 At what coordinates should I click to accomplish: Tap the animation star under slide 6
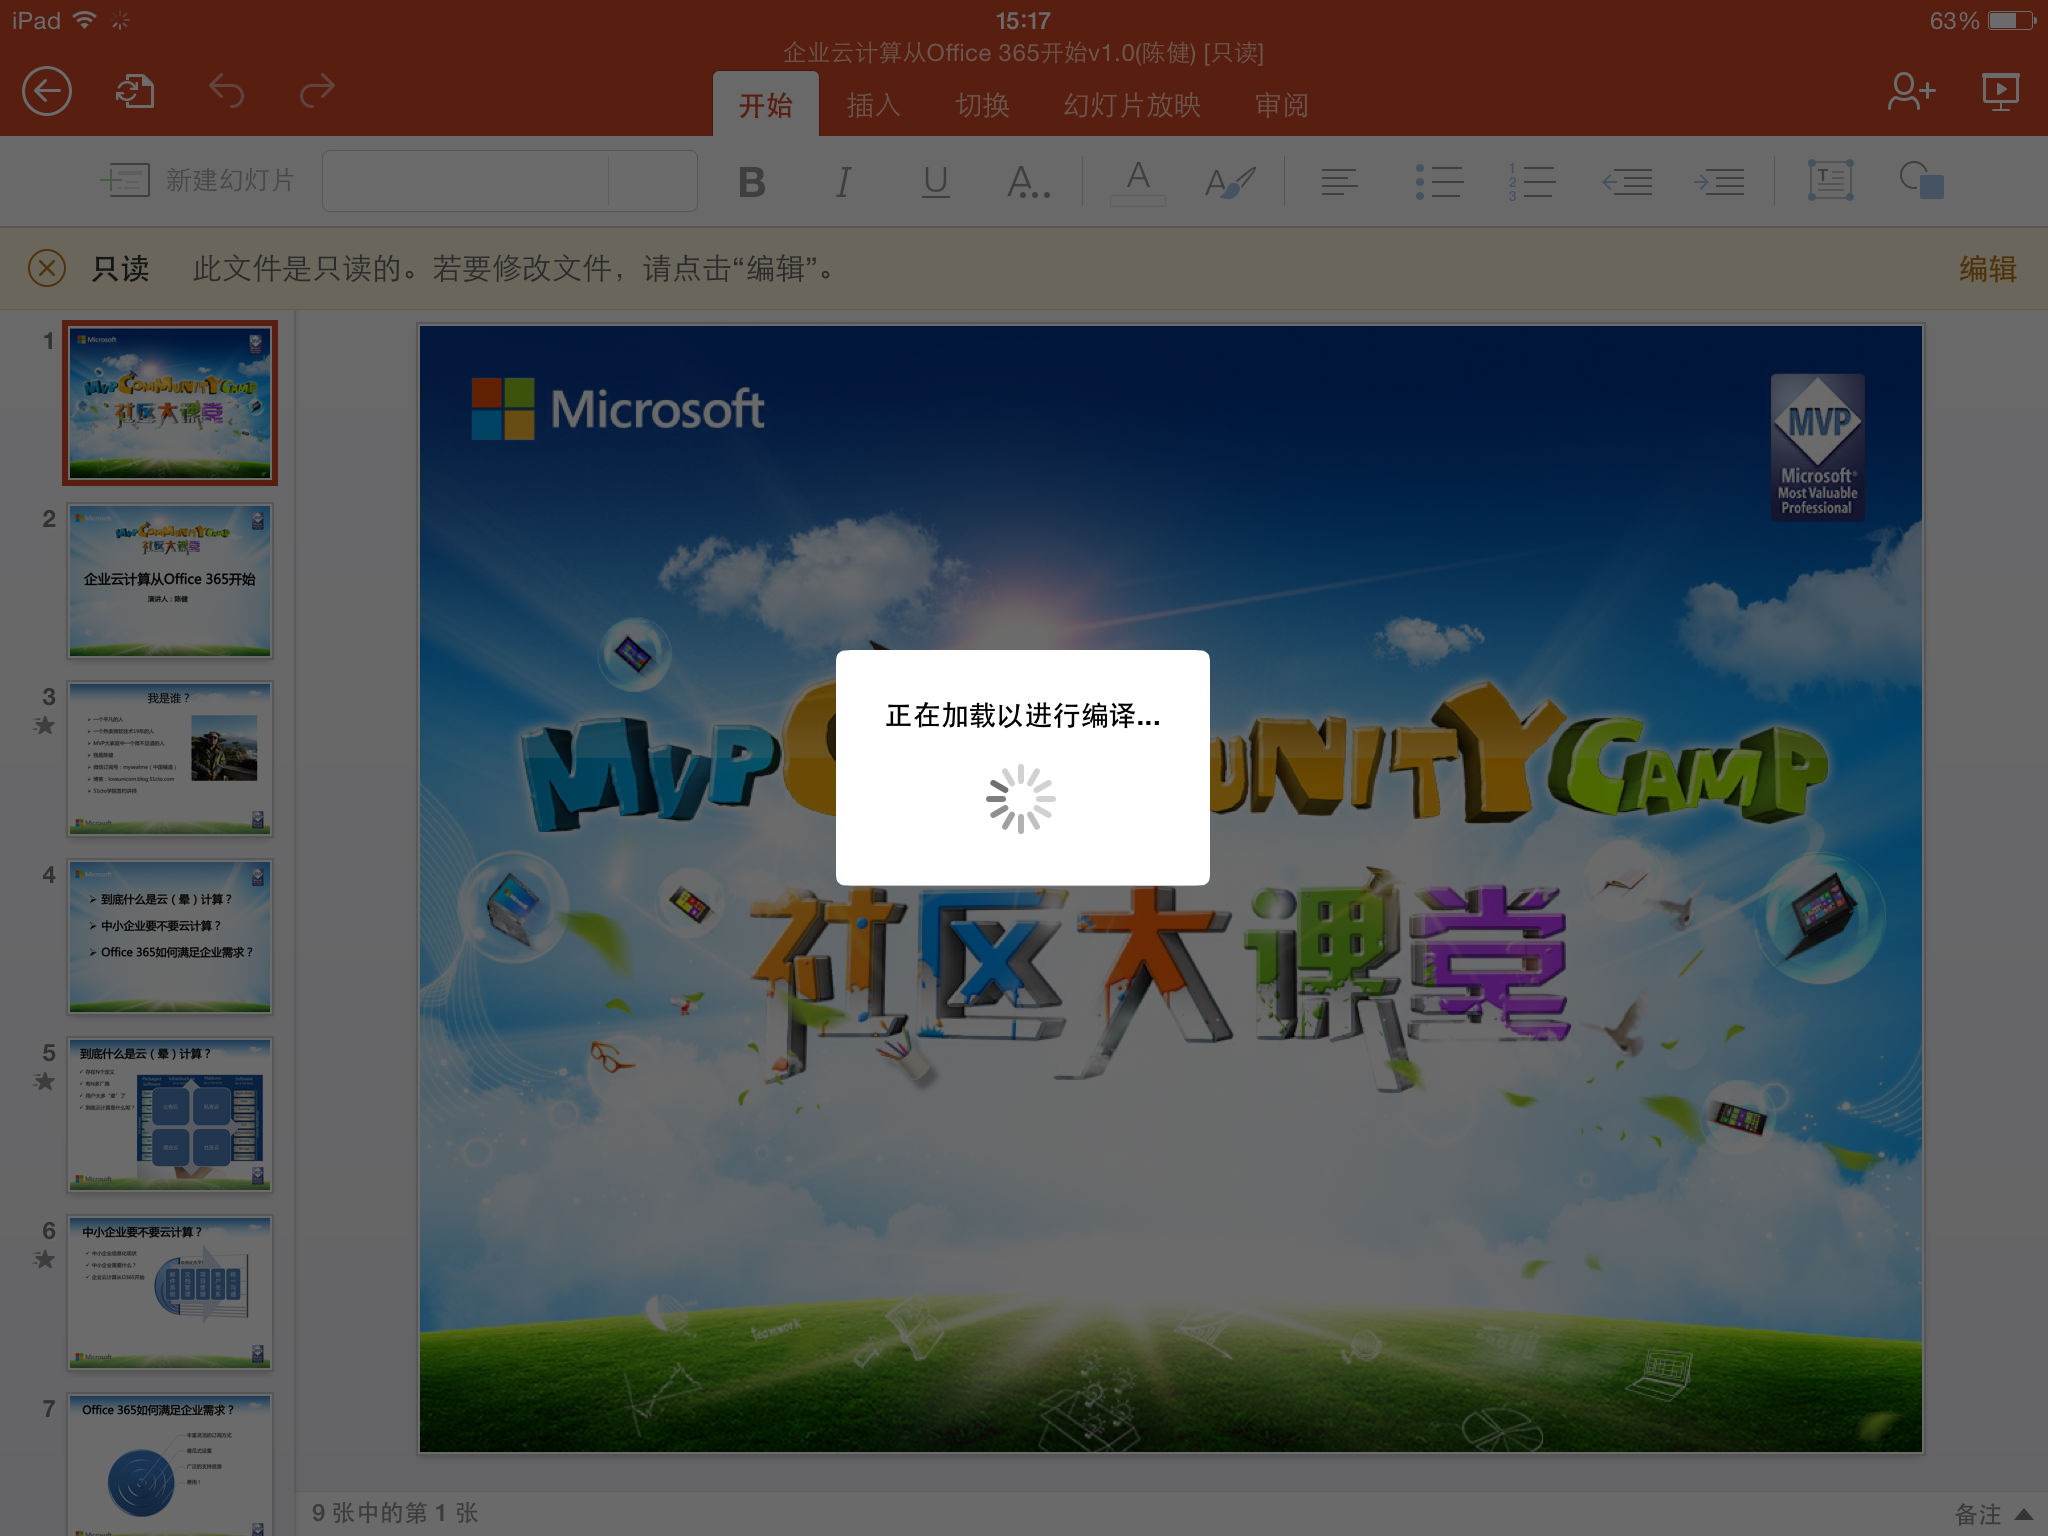click(44, 1259)
